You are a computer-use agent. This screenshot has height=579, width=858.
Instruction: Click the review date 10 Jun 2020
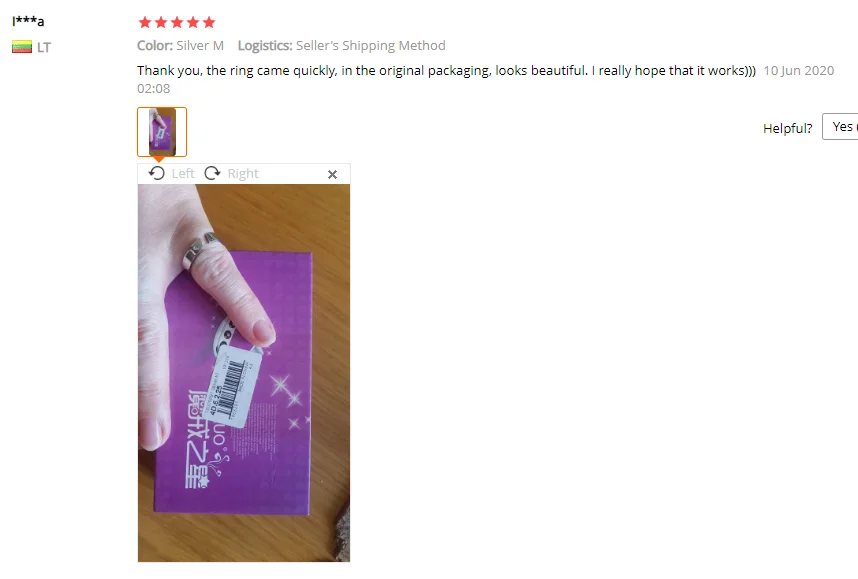pyautogui.click(x=798, y=71)
